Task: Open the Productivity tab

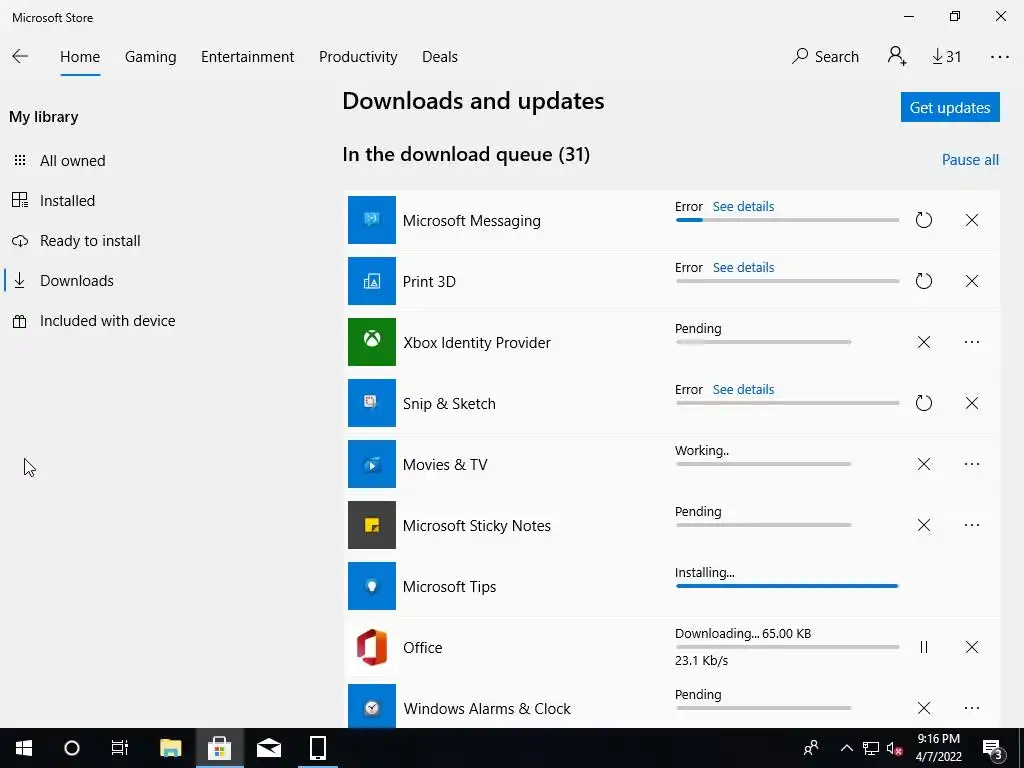Action: click(x=358, y=57)
